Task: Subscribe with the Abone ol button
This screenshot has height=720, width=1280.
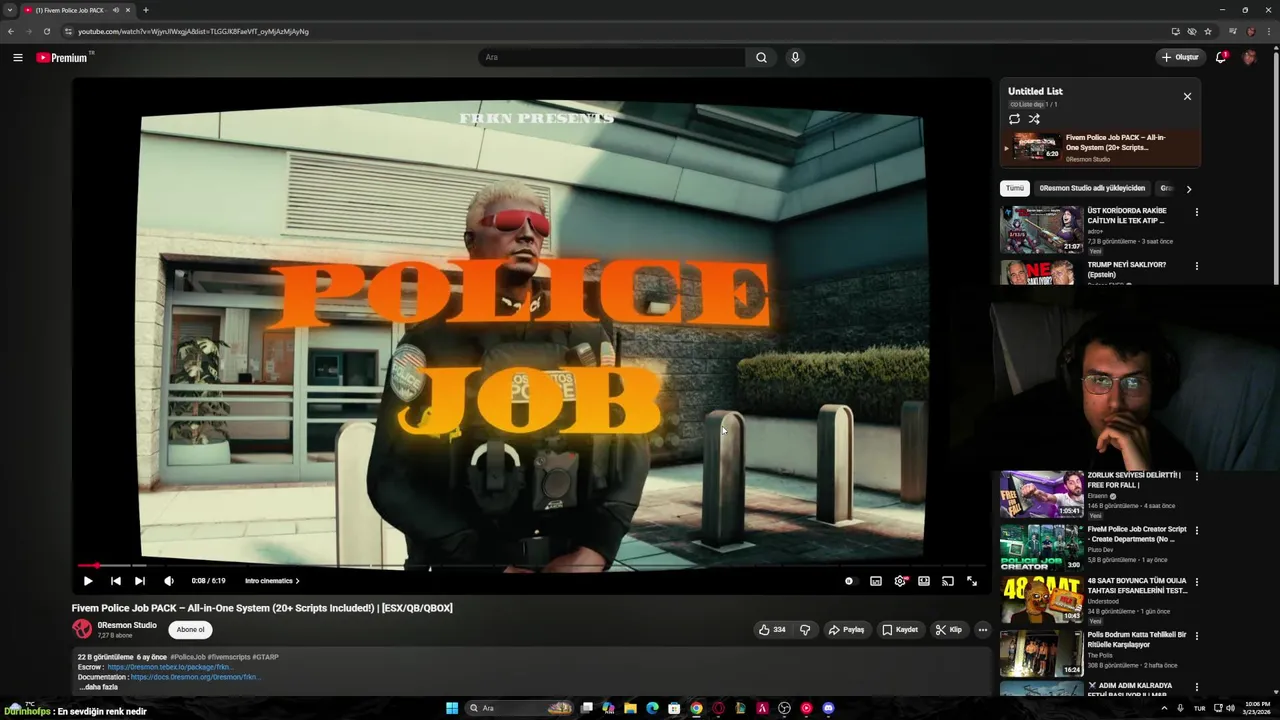Action: [x=190, y=629]
